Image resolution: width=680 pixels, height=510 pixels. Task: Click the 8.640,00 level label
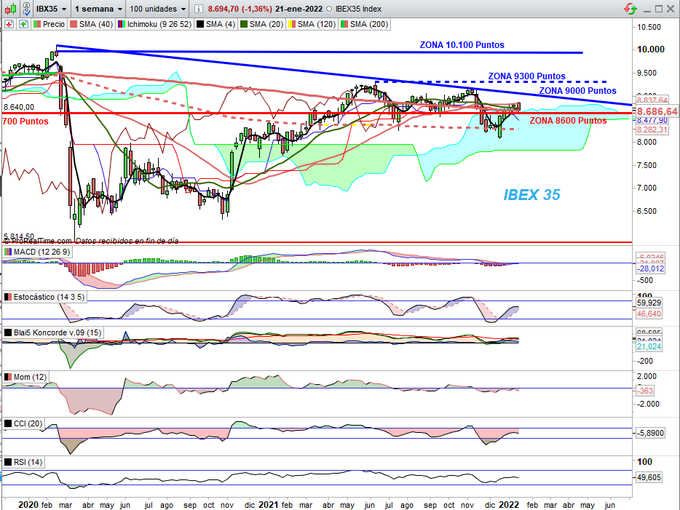[x=19, y=107]
